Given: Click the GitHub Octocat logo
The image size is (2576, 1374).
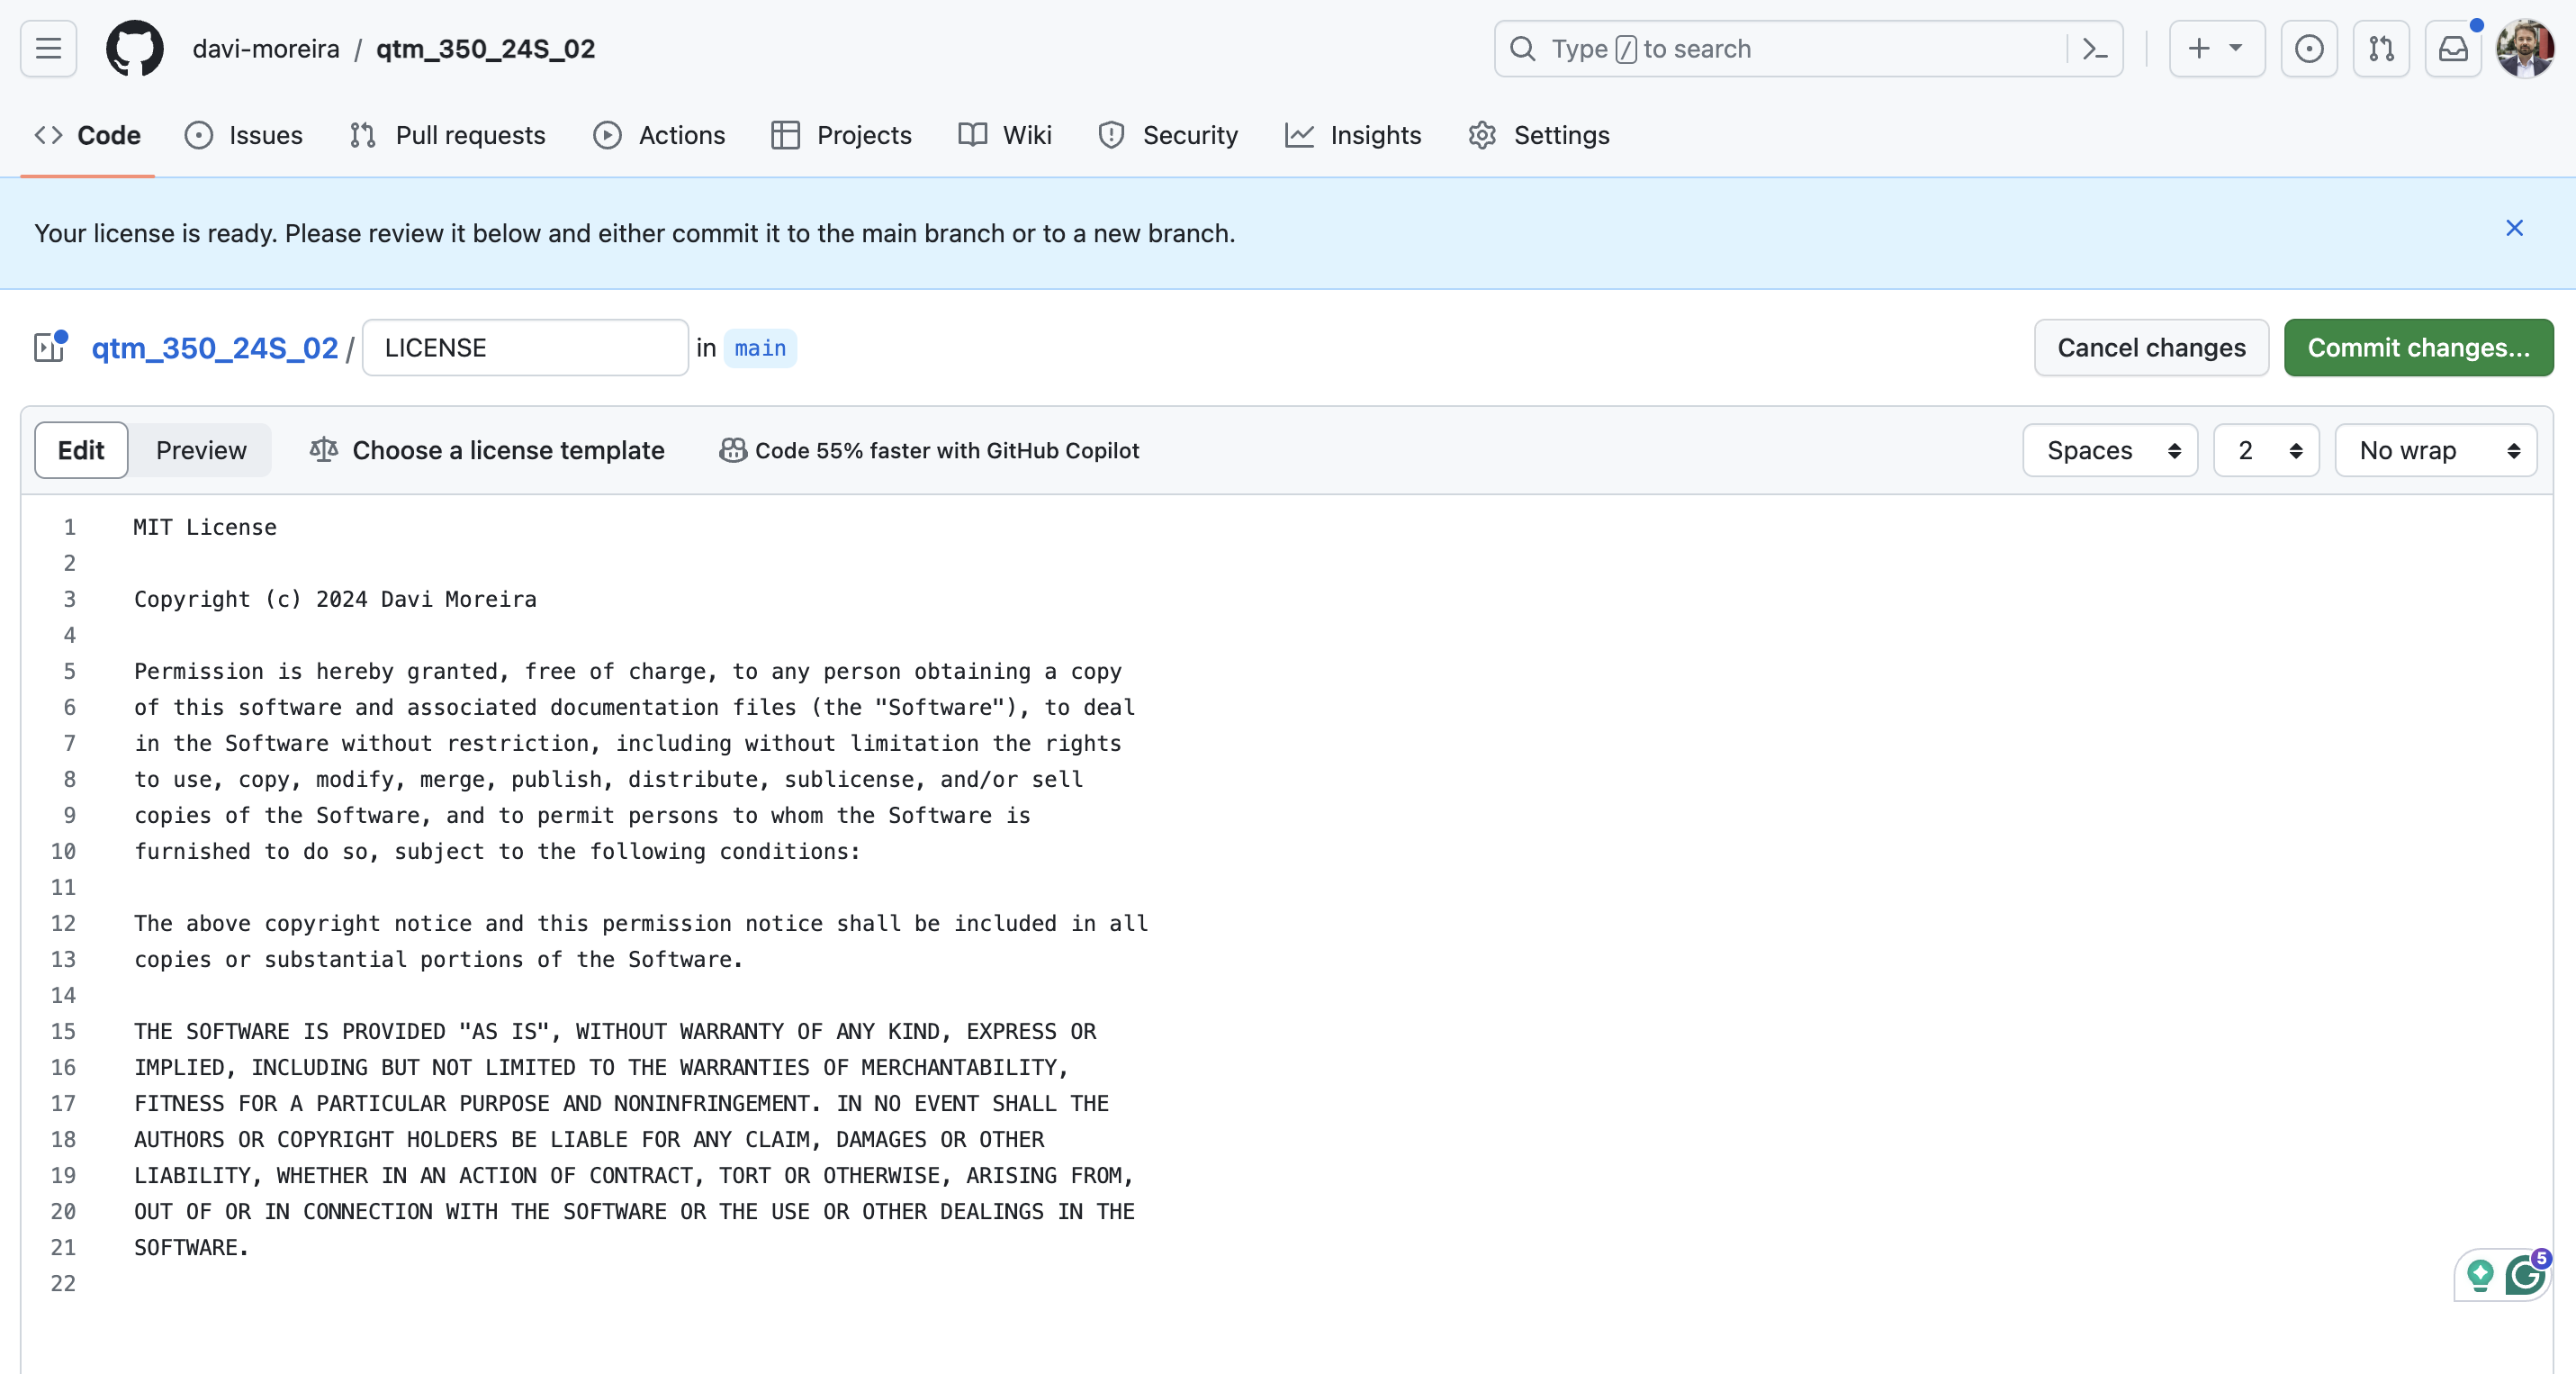Looking at the screenshot, I should click(135, 48).
